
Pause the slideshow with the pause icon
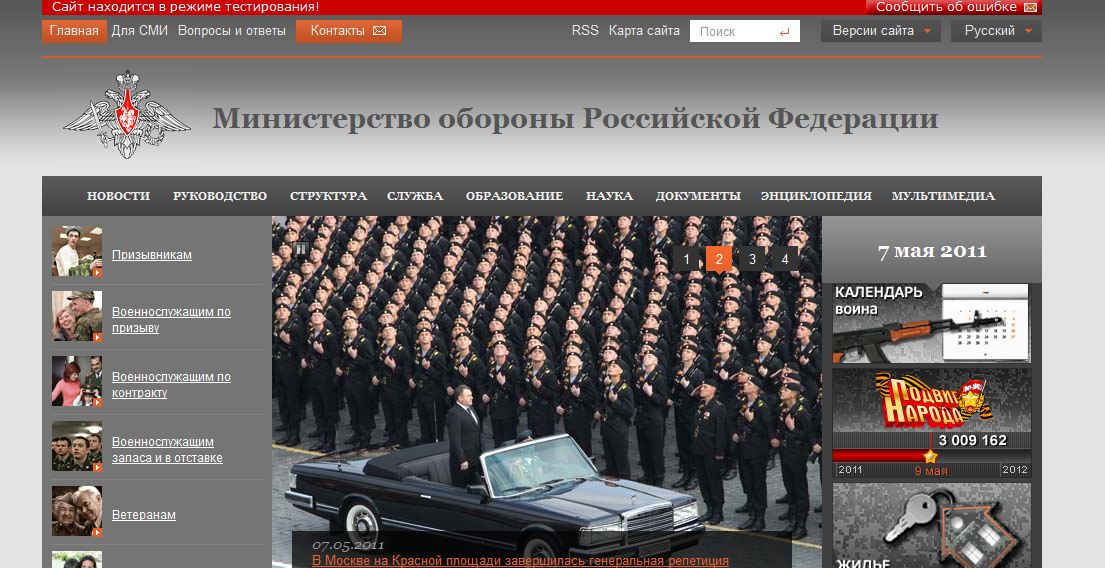(x=302, y=249)
